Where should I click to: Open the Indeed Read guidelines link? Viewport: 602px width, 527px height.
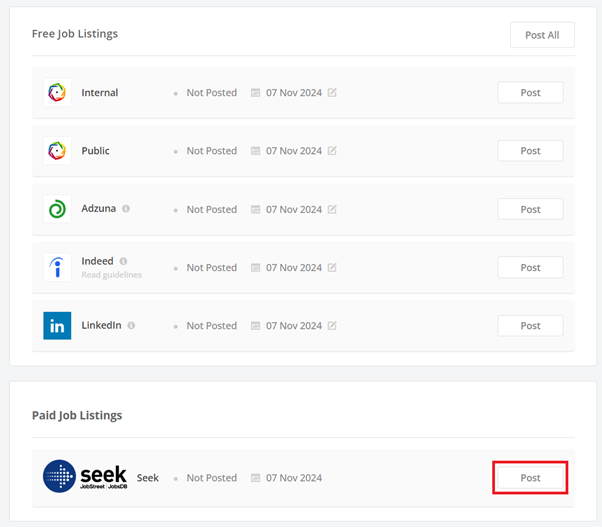pos(111,275)
